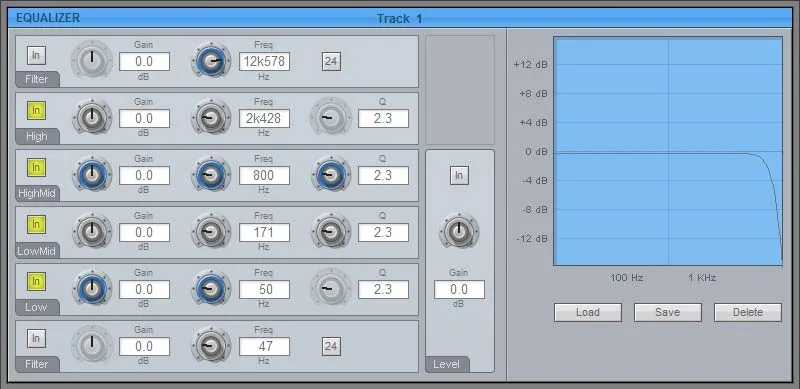This screenshot has height=389, width=800.
Task: Click the Level section Gain knob
Action: (x=459, y=232)
